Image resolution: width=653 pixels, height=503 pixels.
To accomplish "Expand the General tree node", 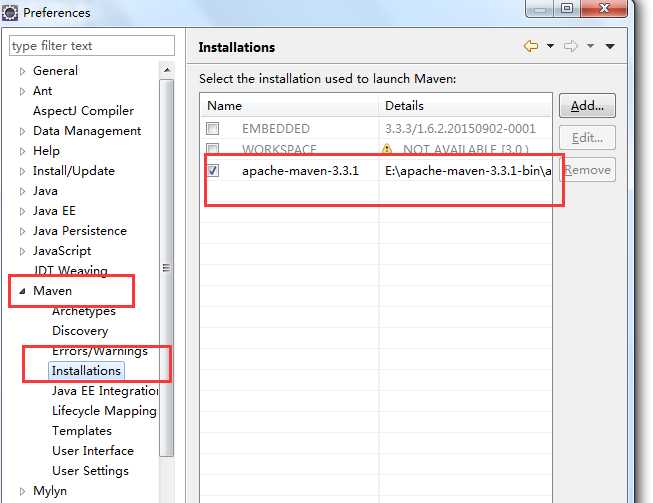I will (x=22, y=71).
